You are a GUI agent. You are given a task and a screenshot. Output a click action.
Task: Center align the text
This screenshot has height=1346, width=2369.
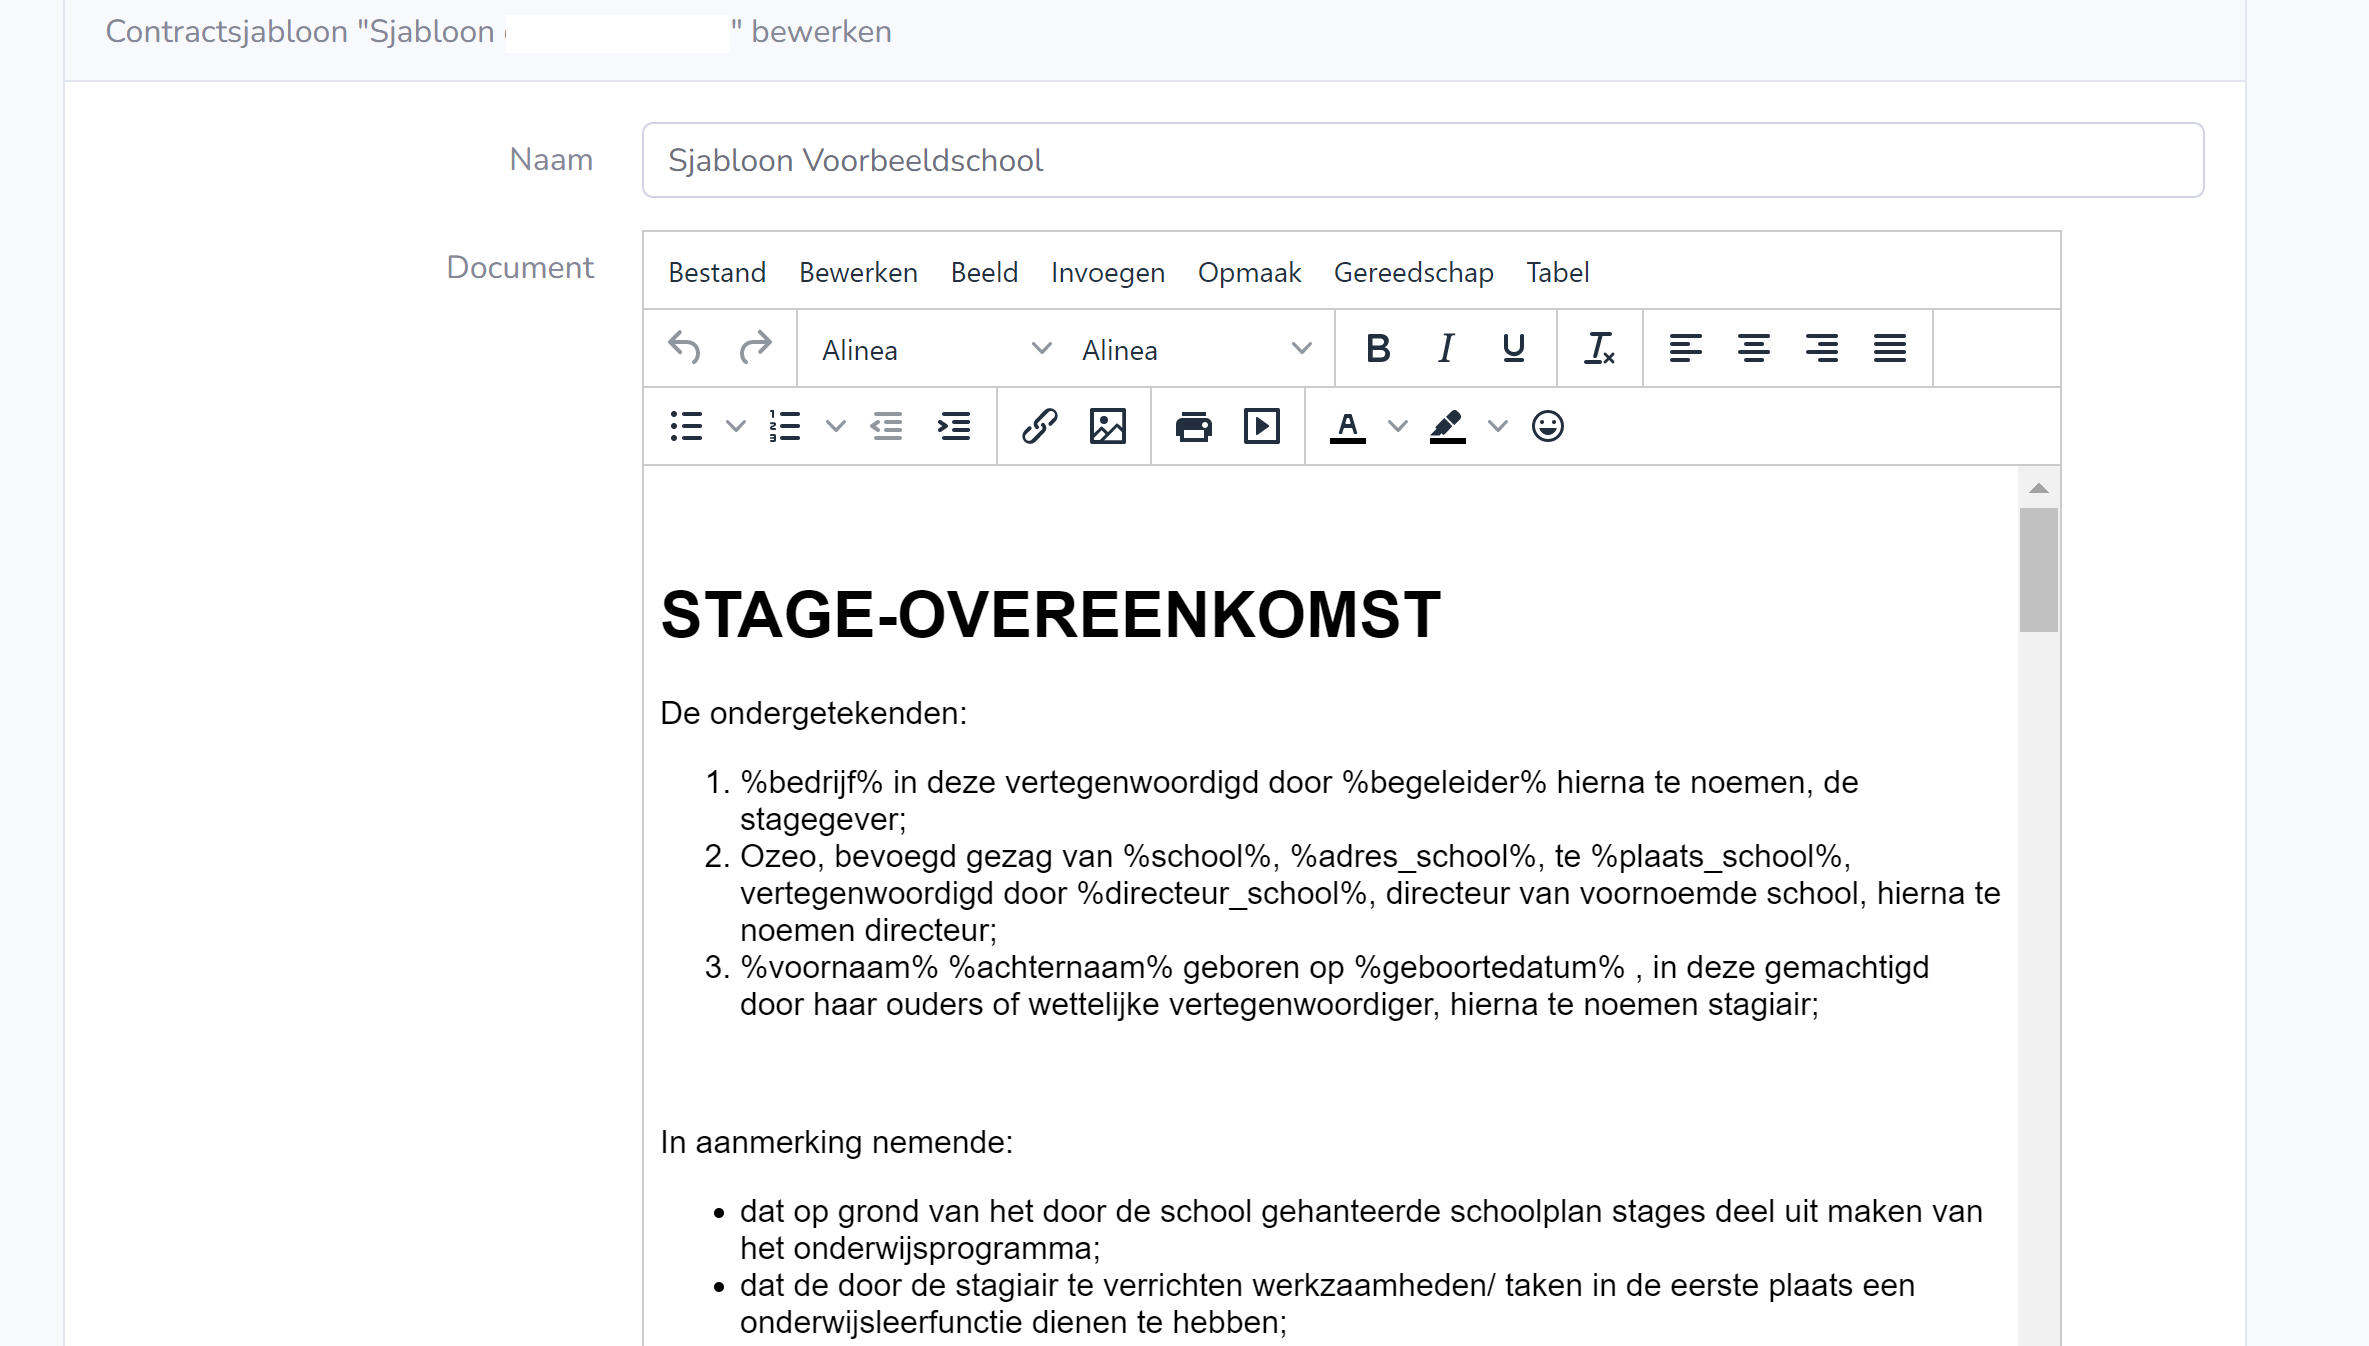click(1753, 349)
